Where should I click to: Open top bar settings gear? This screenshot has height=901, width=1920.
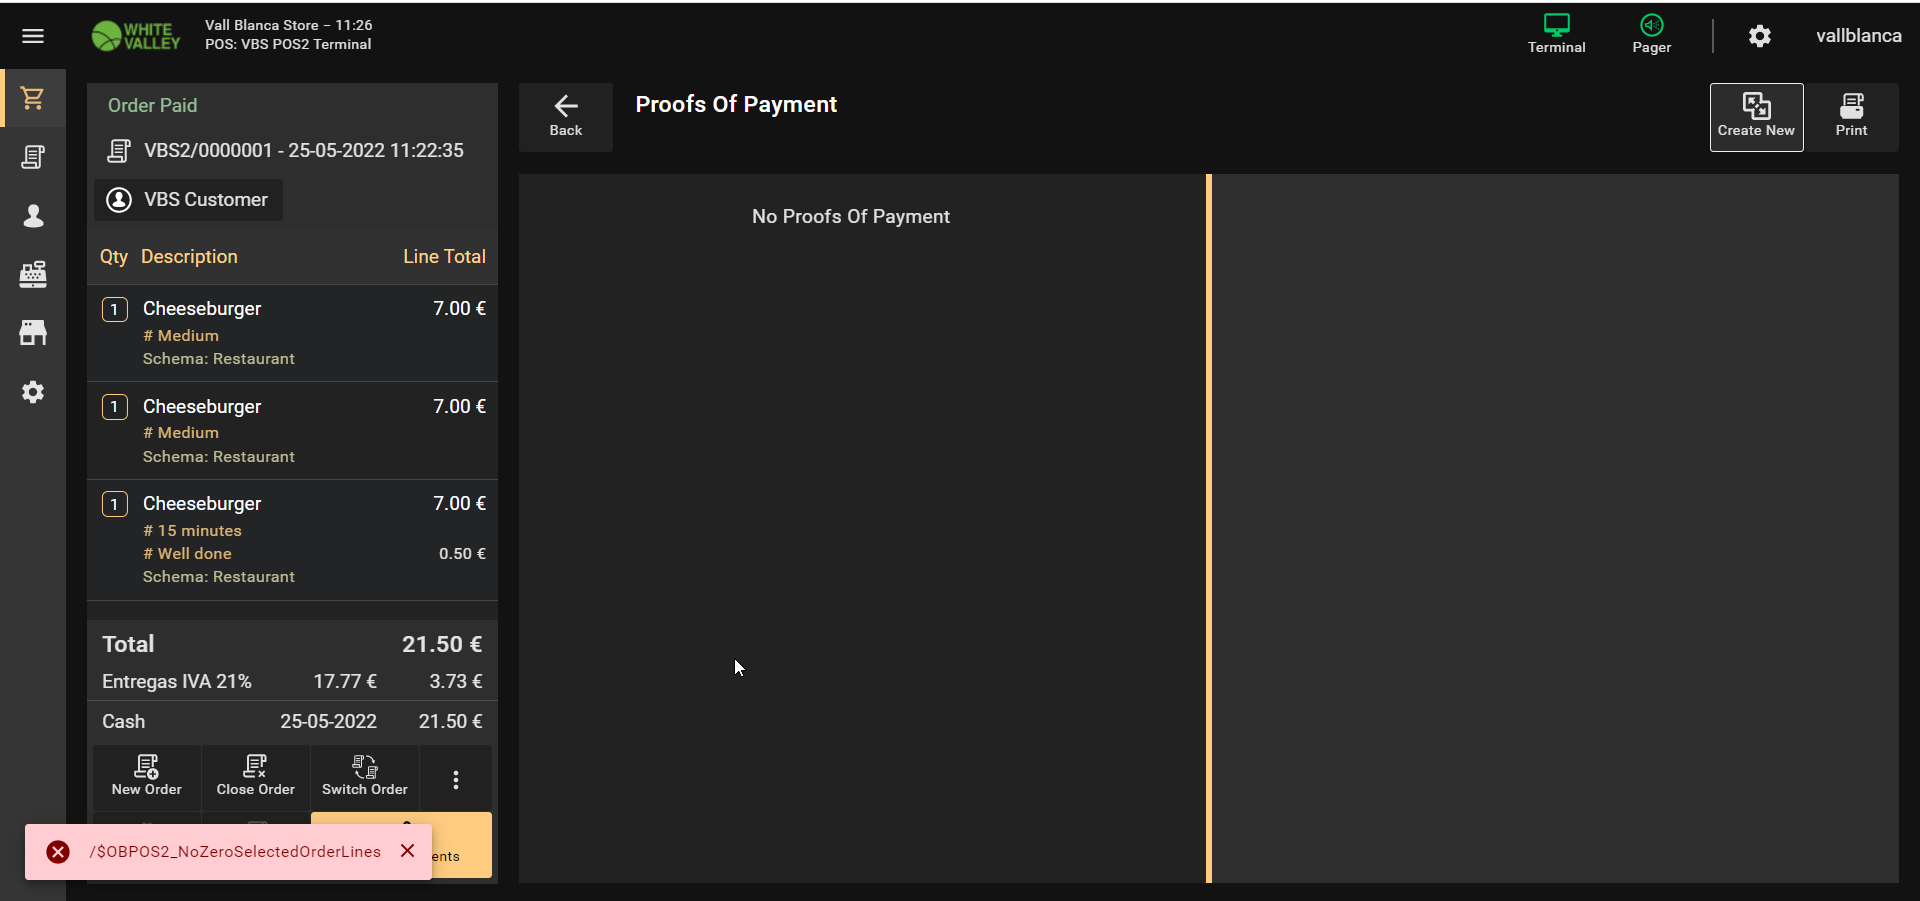[x=1760, y=36]
